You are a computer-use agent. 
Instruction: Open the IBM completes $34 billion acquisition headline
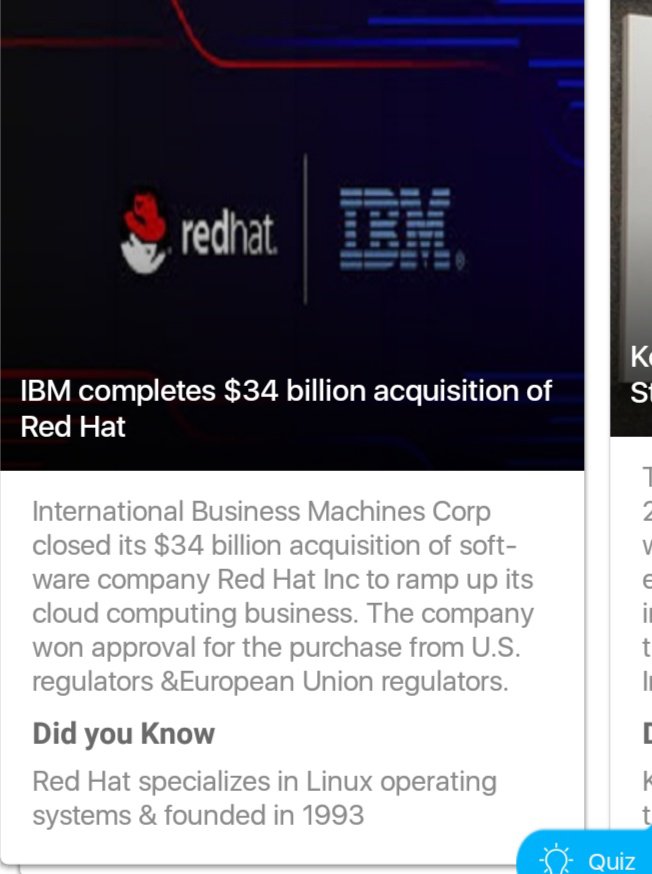[286, 408]
